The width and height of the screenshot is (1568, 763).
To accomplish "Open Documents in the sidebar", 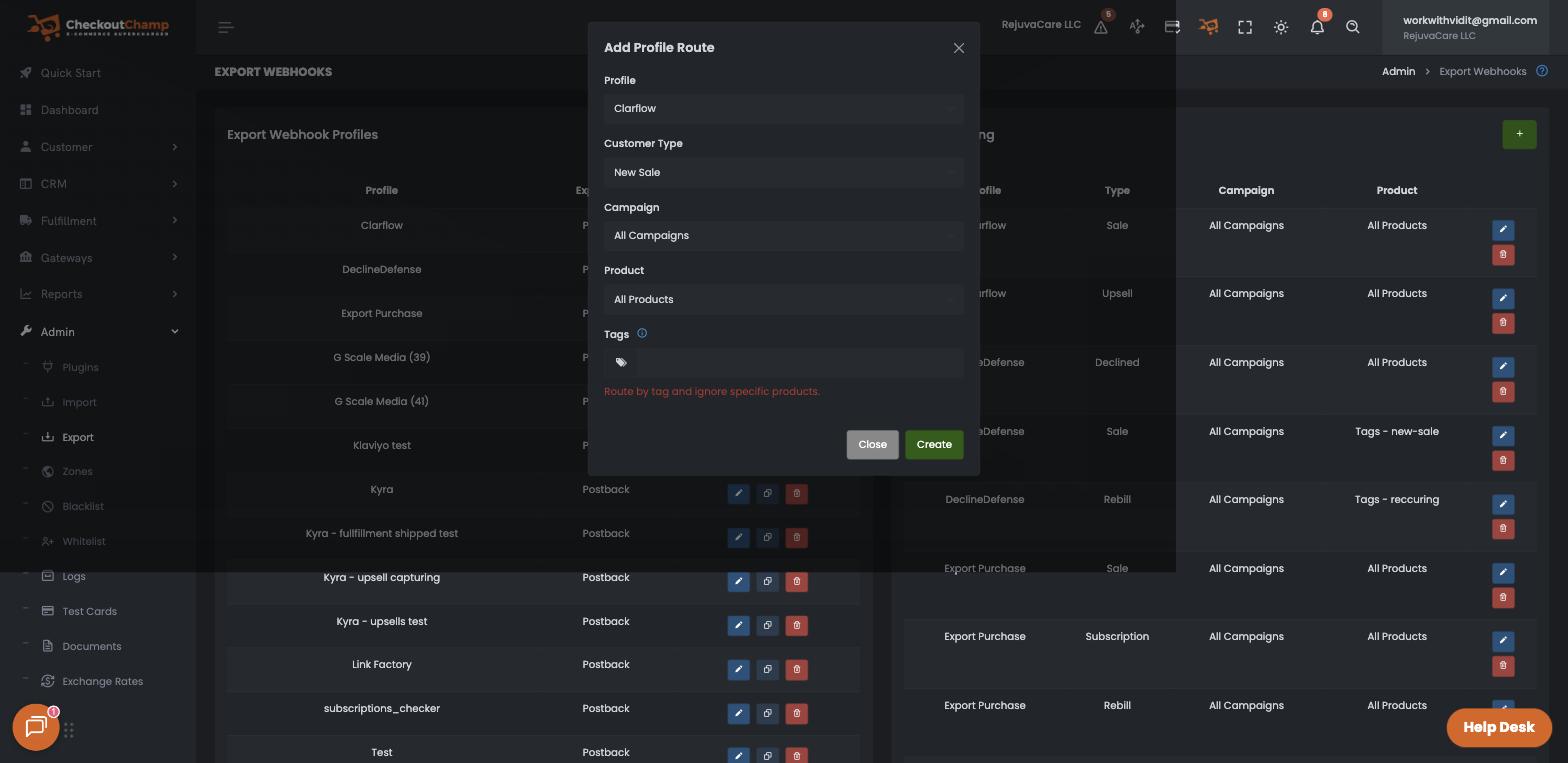I will 91,646.
